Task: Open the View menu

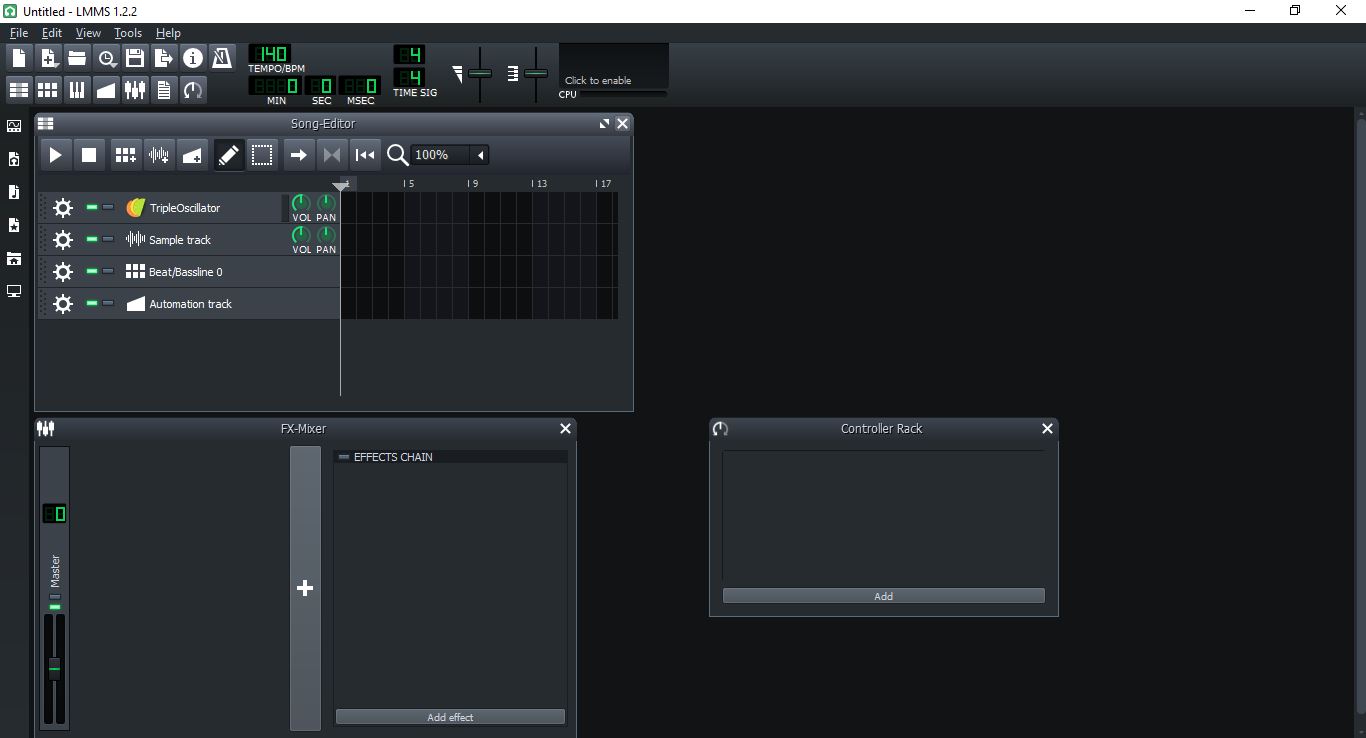Action: point(88,33)
